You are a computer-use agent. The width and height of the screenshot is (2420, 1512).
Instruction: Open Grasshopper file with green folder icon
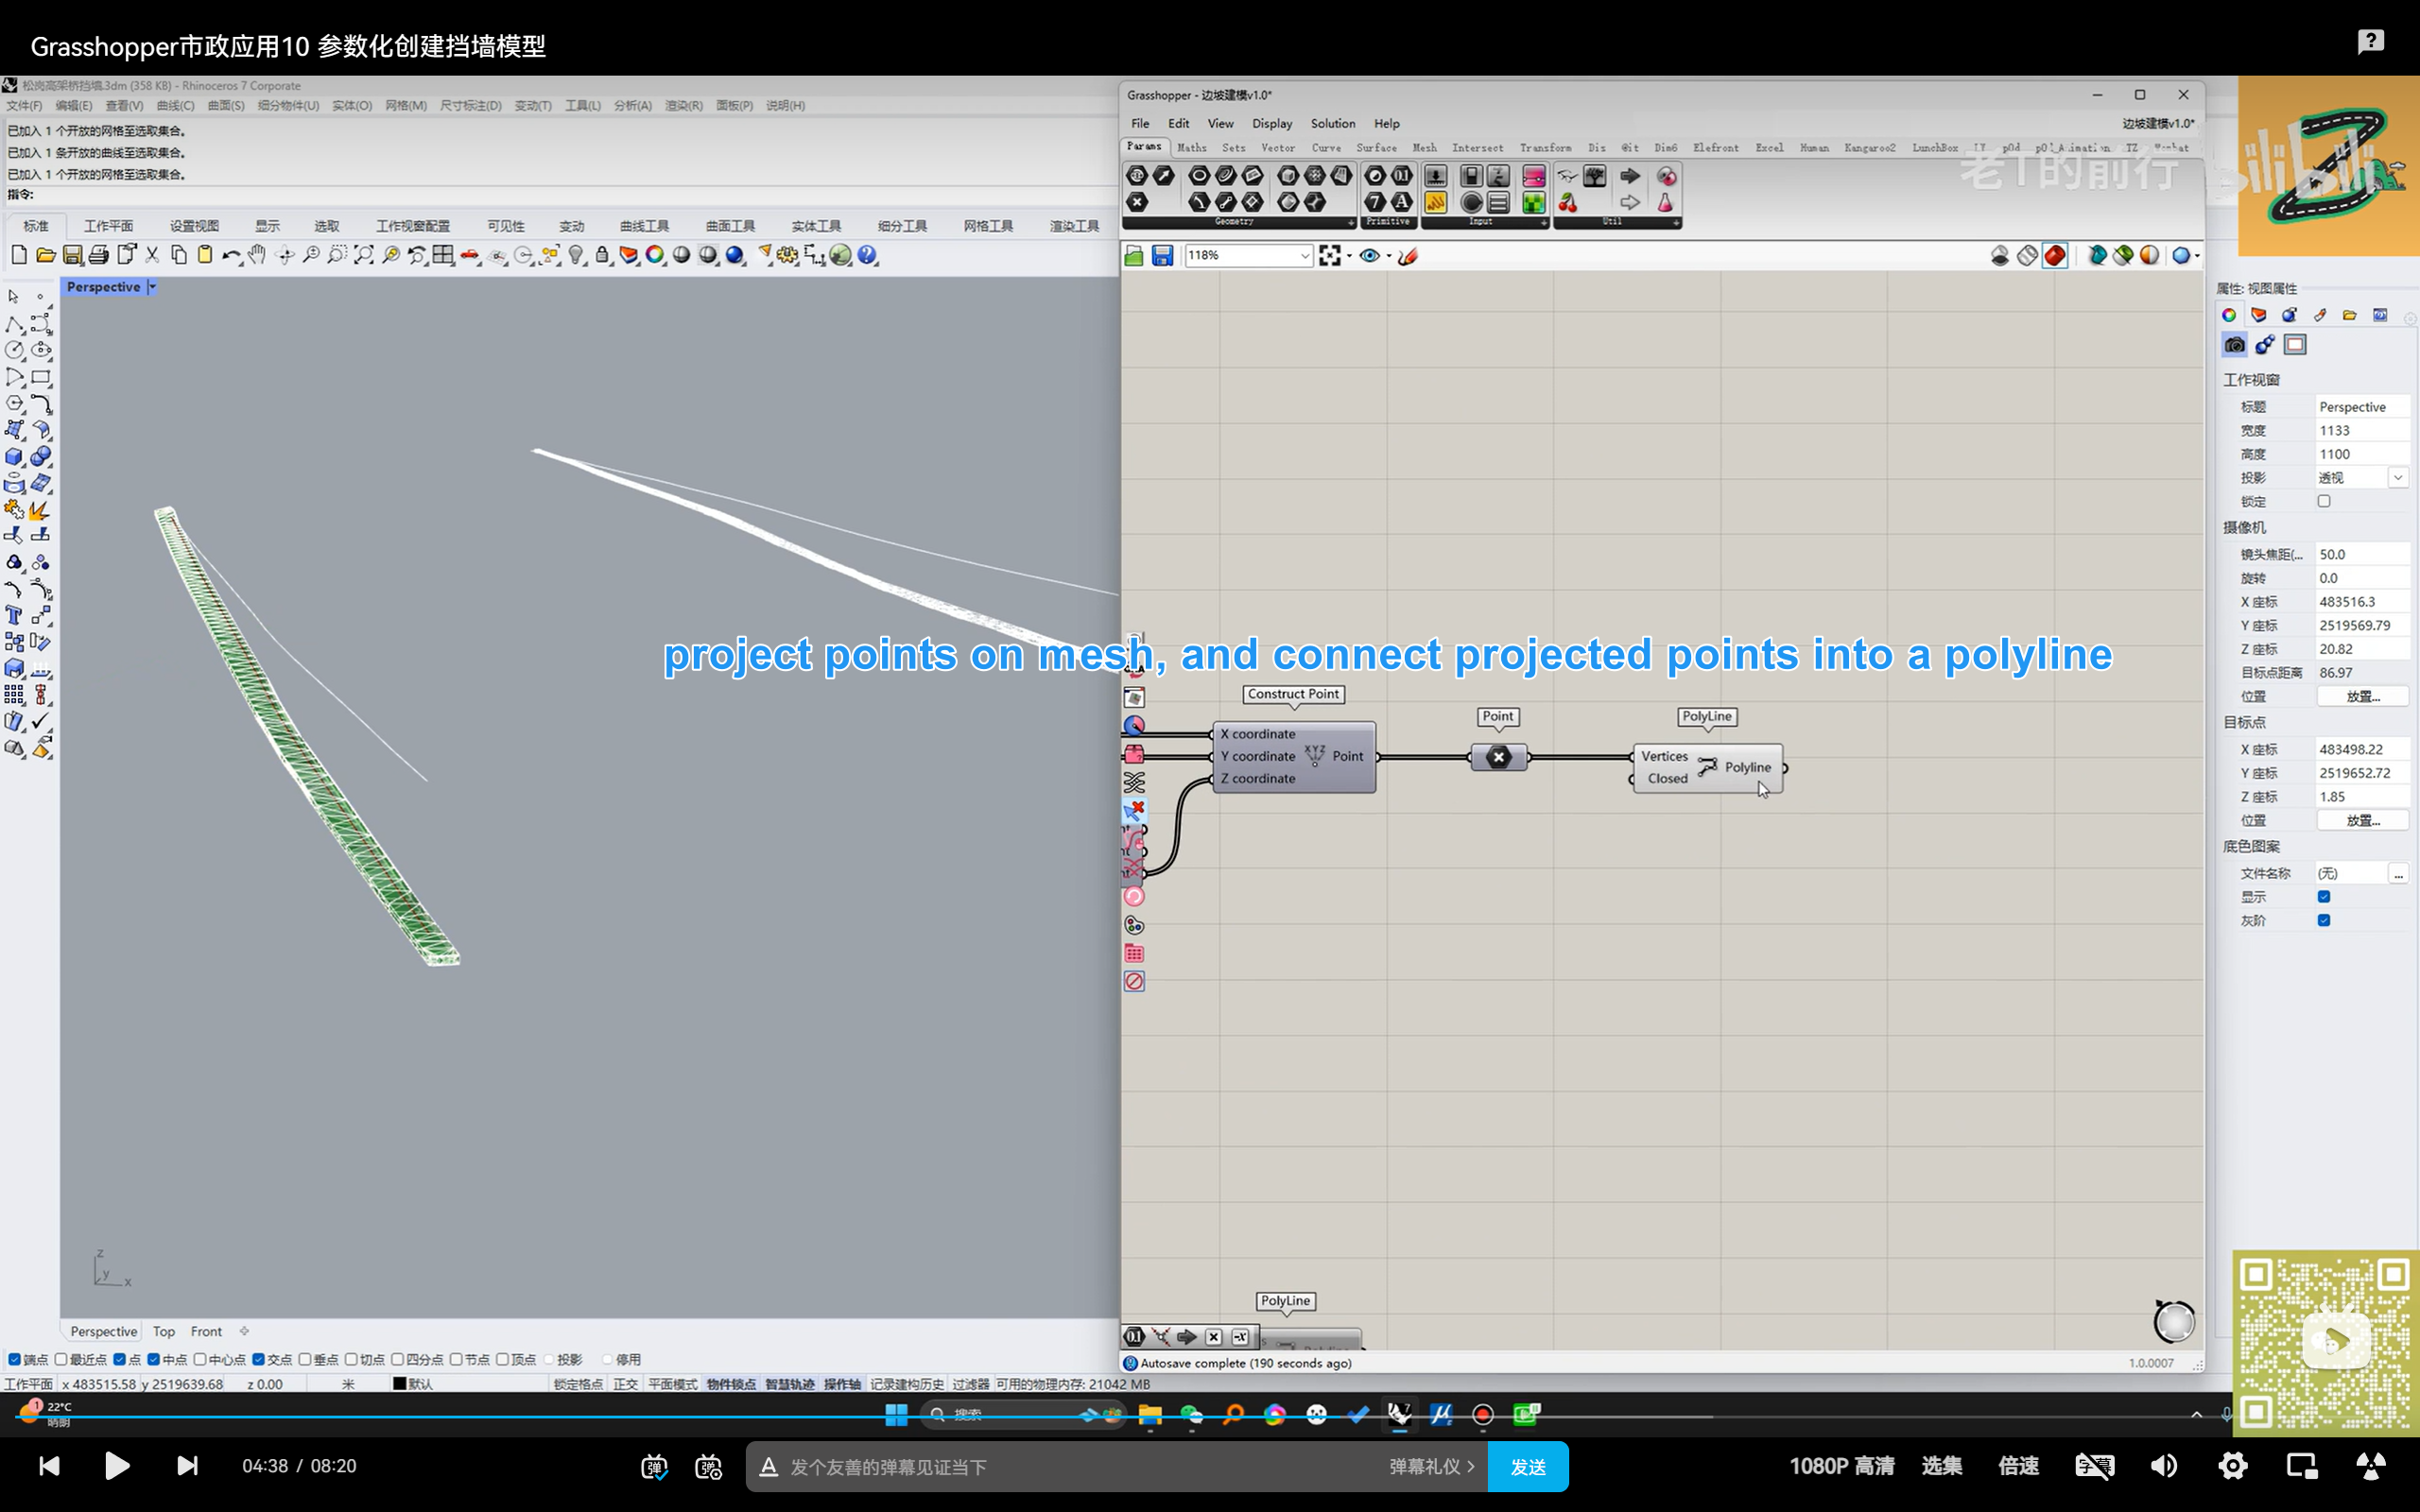[1134, 256]
